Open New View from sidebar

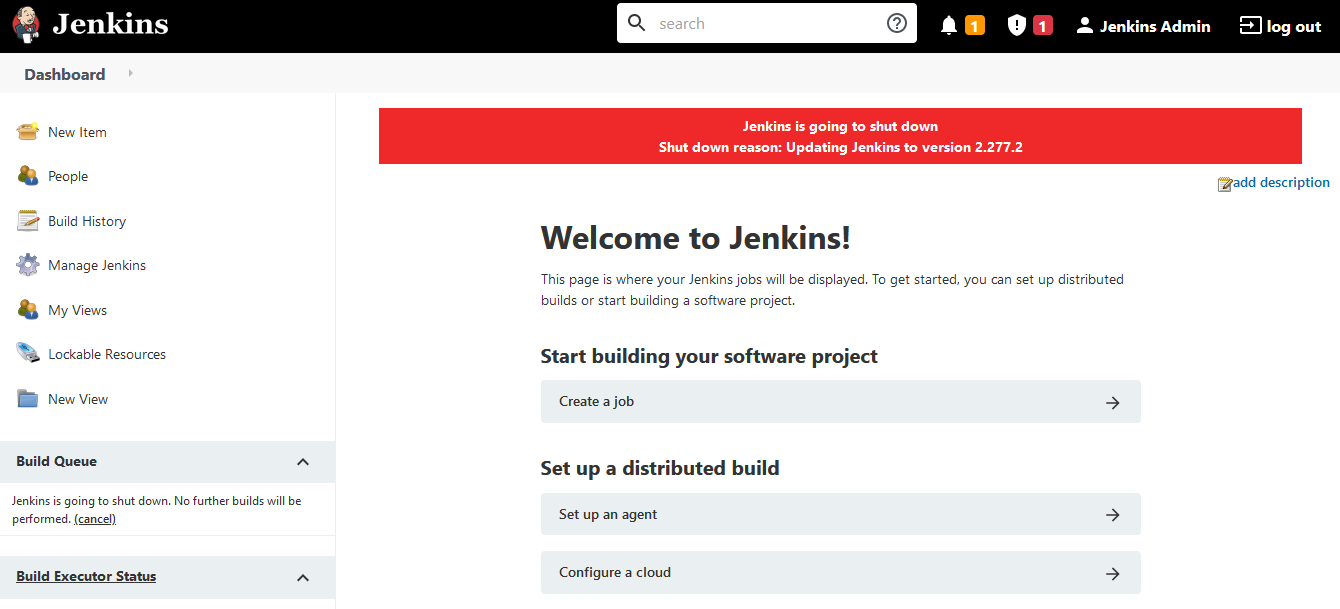[78, 399]
